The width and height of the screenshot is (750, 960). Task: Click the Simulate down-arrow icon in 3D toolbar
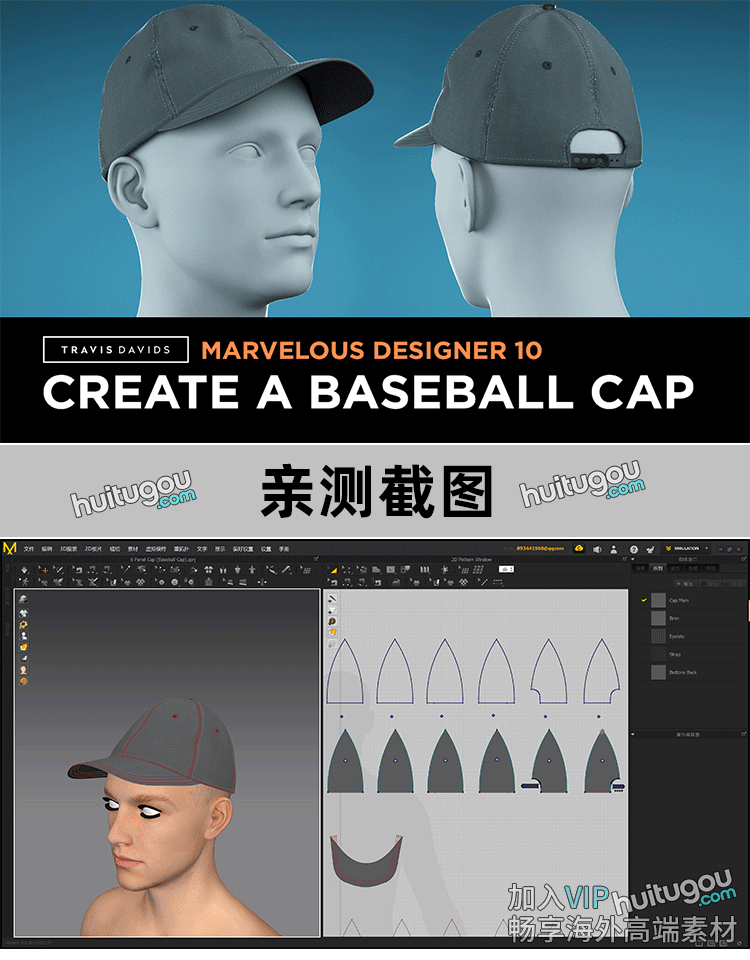[24, 569]
